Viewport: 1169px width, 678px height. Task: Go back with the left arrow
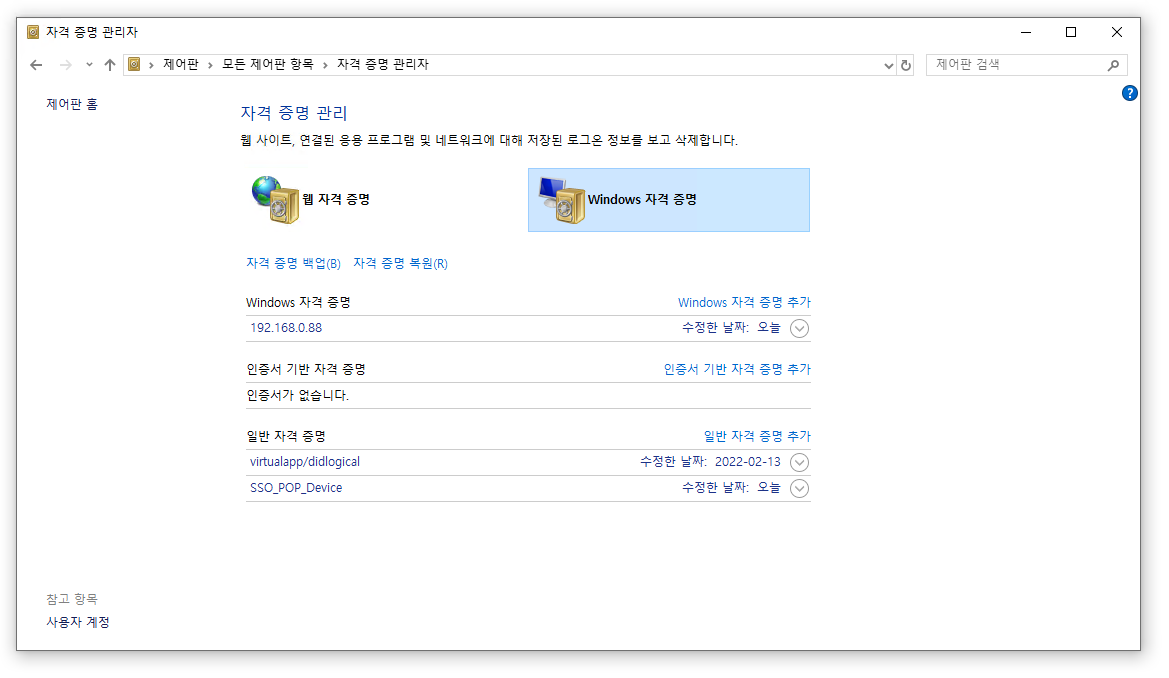tap(36, 65)
